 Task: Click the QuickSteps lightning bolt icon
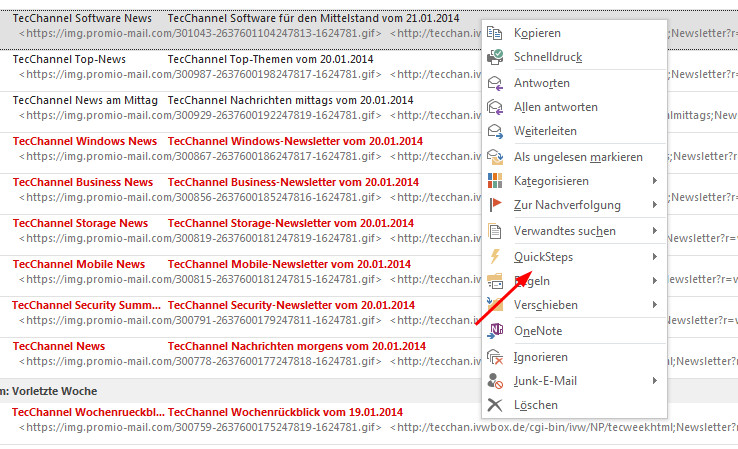click(495, 257)
